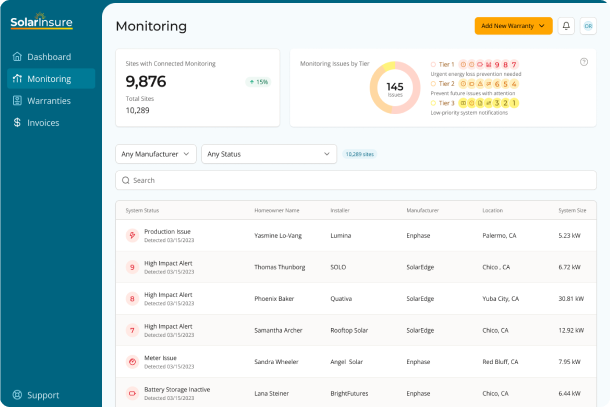Click the Battery Storage Inactive icon
The image size is (610, 407).
click(132, 393)
